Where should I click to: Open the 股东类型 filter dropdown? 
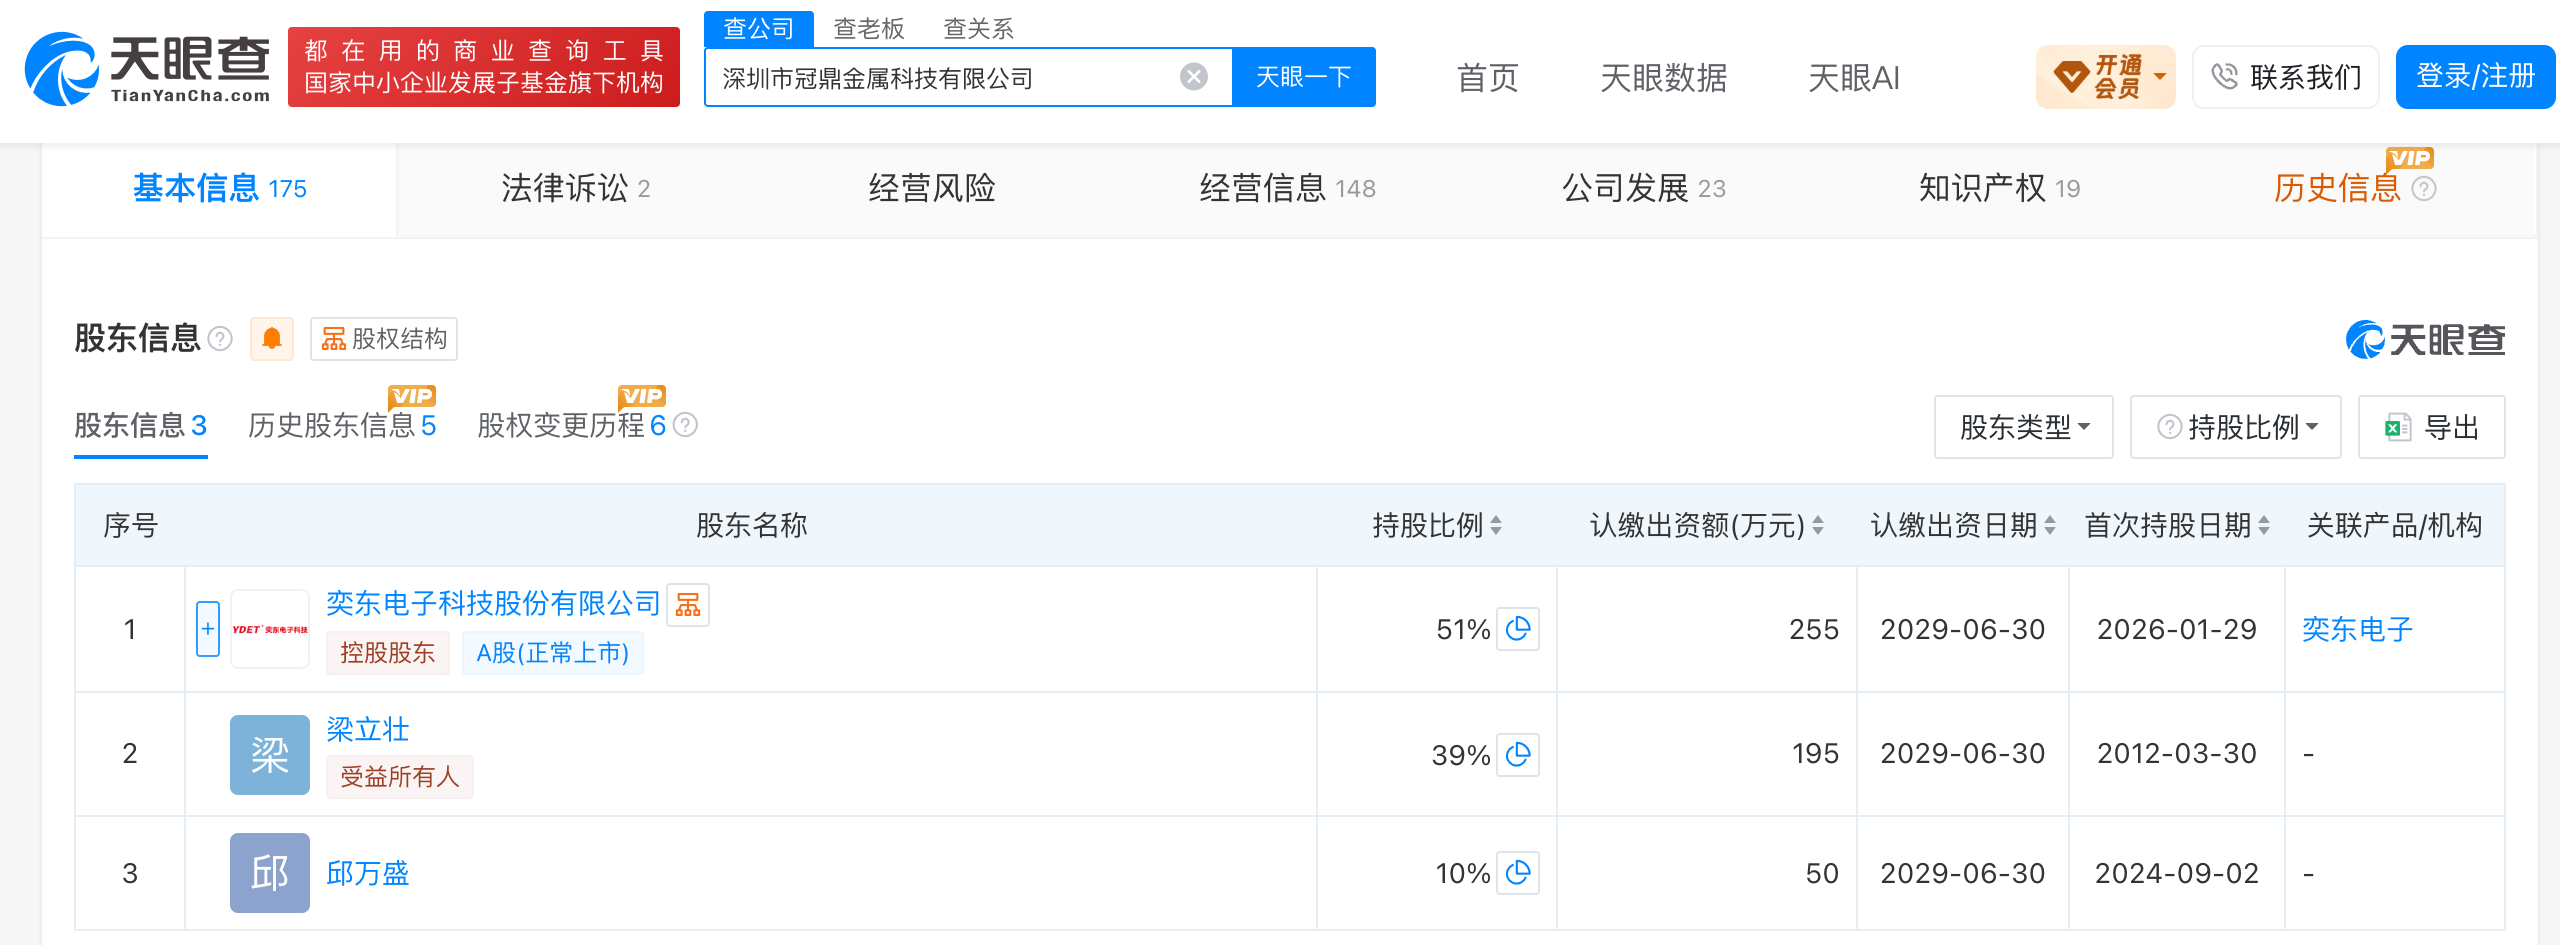click(2024, 427)
